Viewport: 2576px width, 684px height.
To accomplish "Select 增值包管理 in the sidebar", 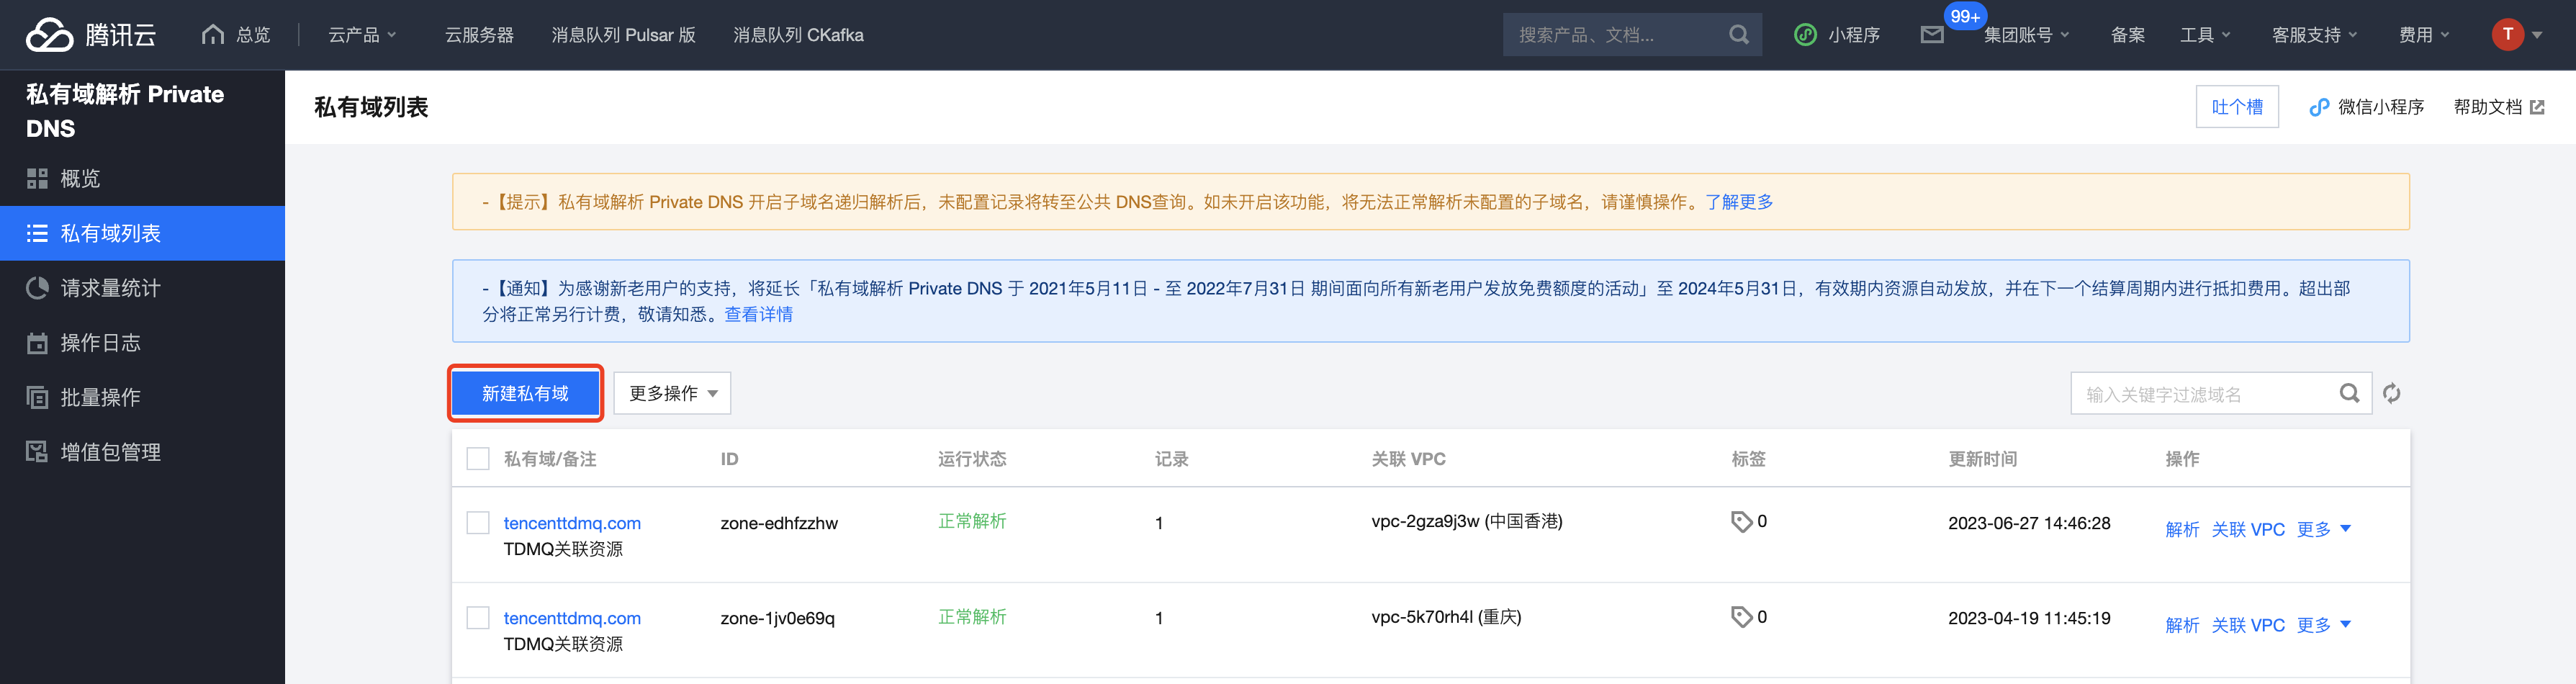I will 142,452.
